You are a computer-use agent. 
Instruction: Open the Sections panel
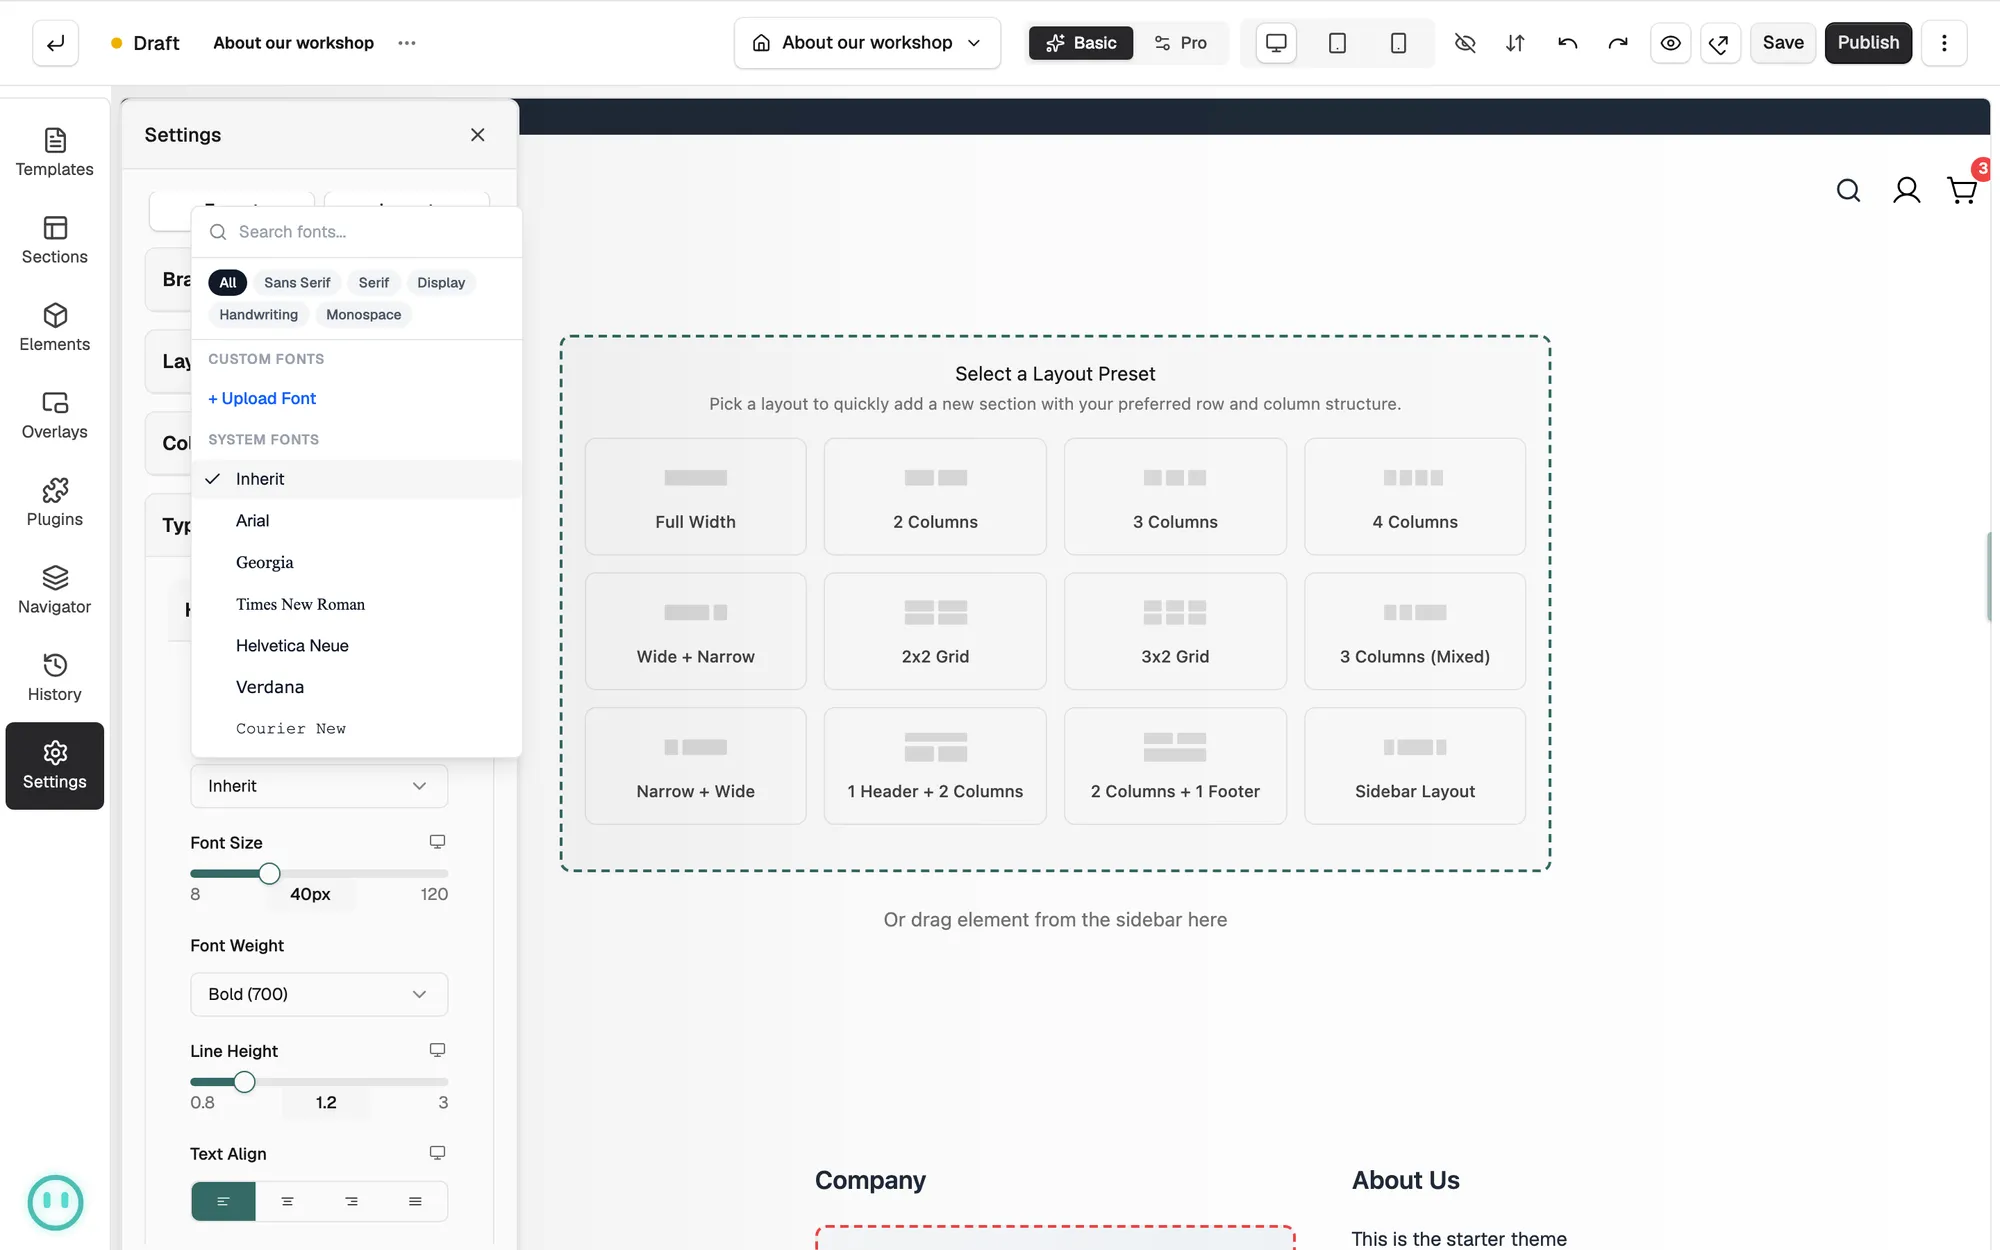pyautogui.click(x=54, y=240)
